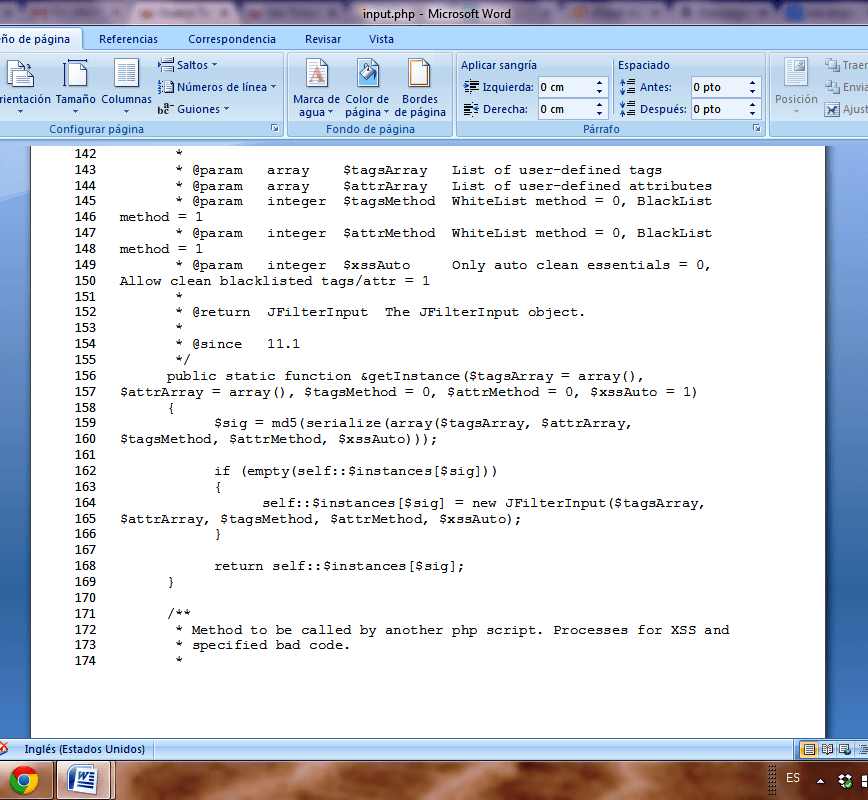Open the Tamaño page size menu
Screen dimensions: 868x800
pyautogui.click(x=75, y=86)
